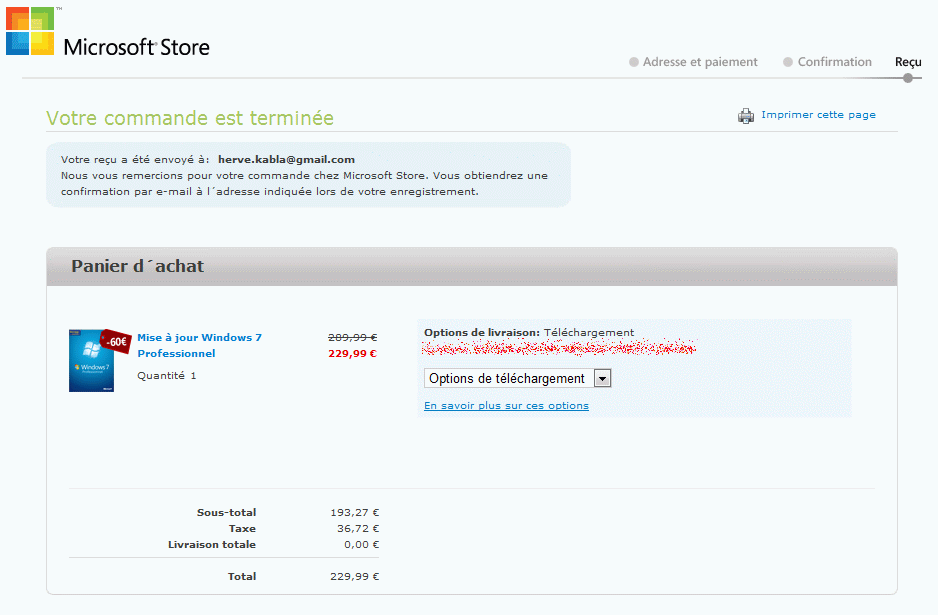
Task: Select the Adresse et paiement step
Action: tap(693, 62)
